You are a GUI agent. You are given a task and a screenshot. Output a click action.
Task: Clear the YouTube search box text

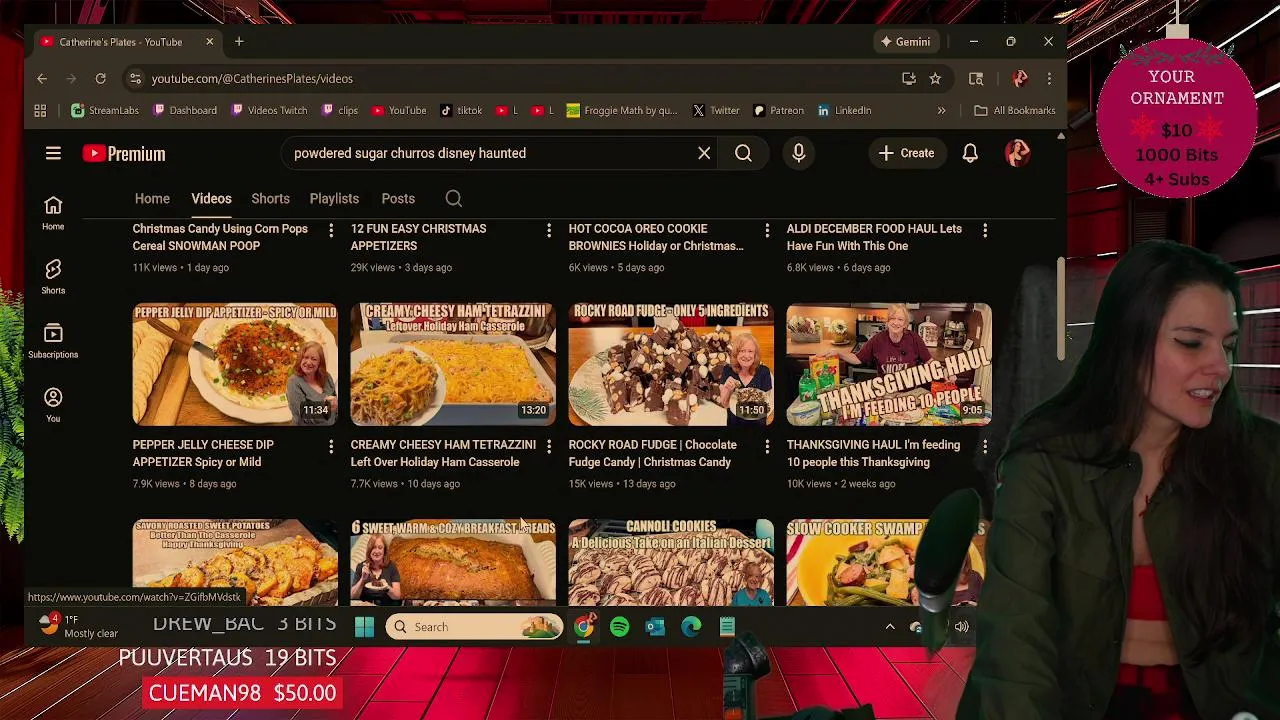(704, 153)
